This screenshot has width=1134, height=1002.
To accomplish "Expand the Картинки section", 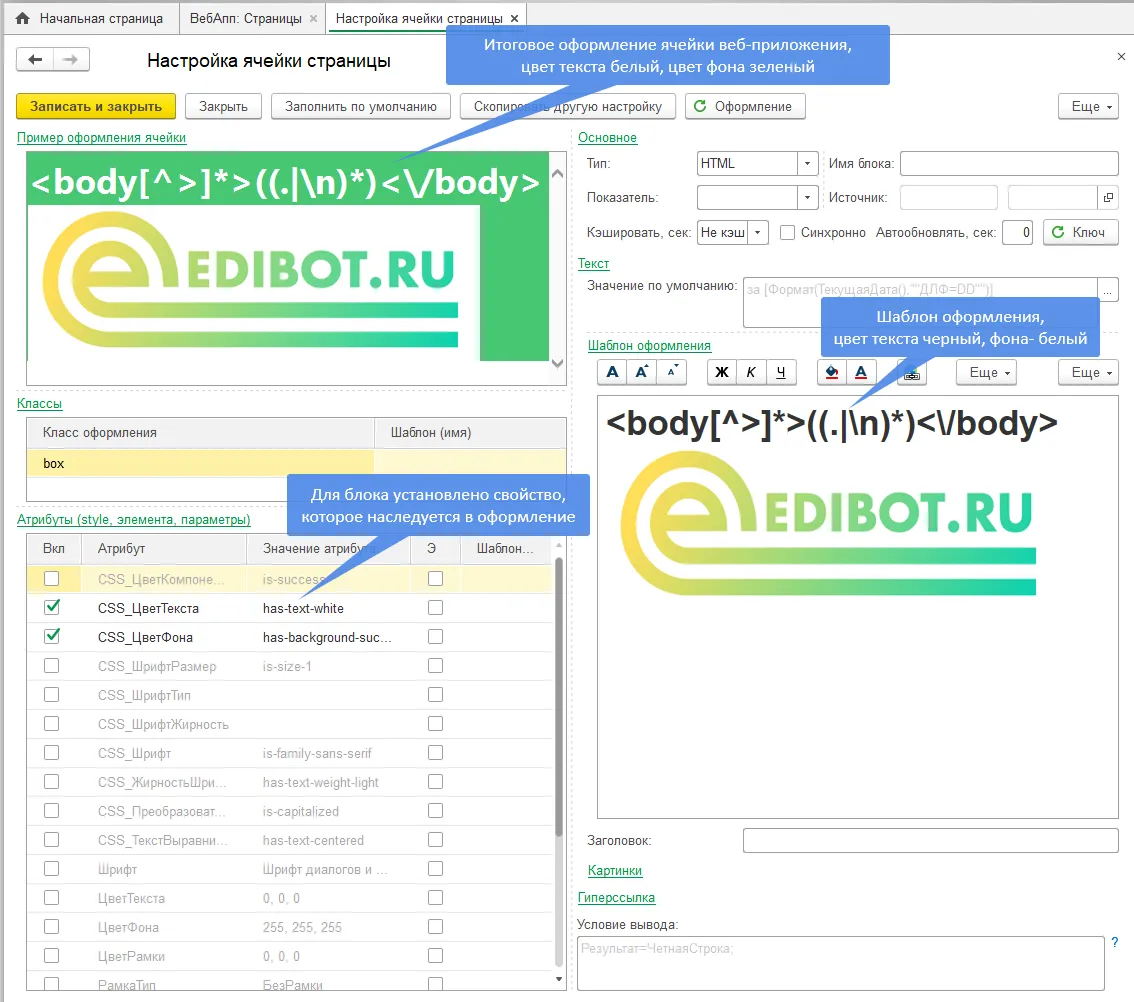I will point(615,870).
